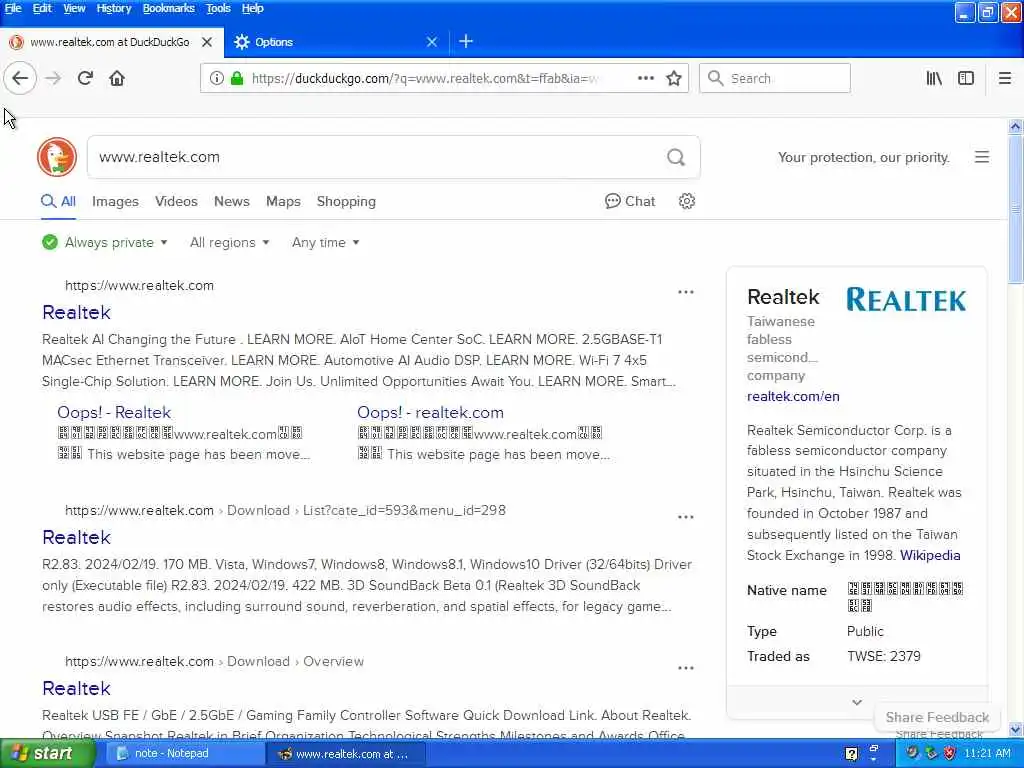Click the Firefox taskbar button for realtek
The height and width of the screenshot is (768, 1024).
pos(346,754)
